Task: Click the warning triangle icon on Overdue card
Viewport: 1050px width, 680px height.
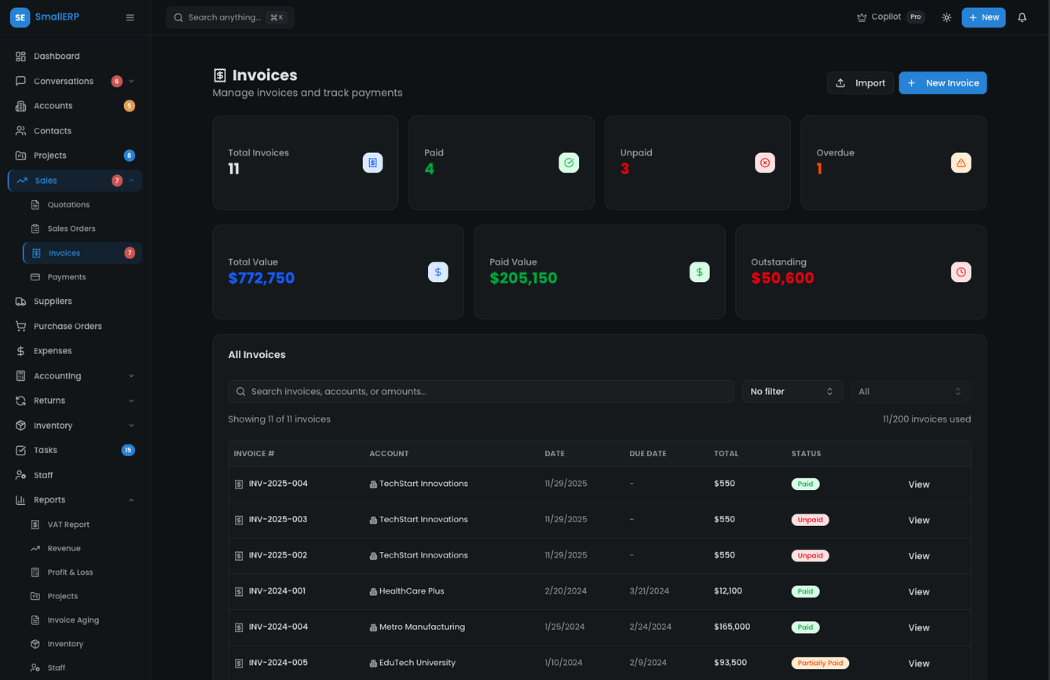Action: point(961,162)
